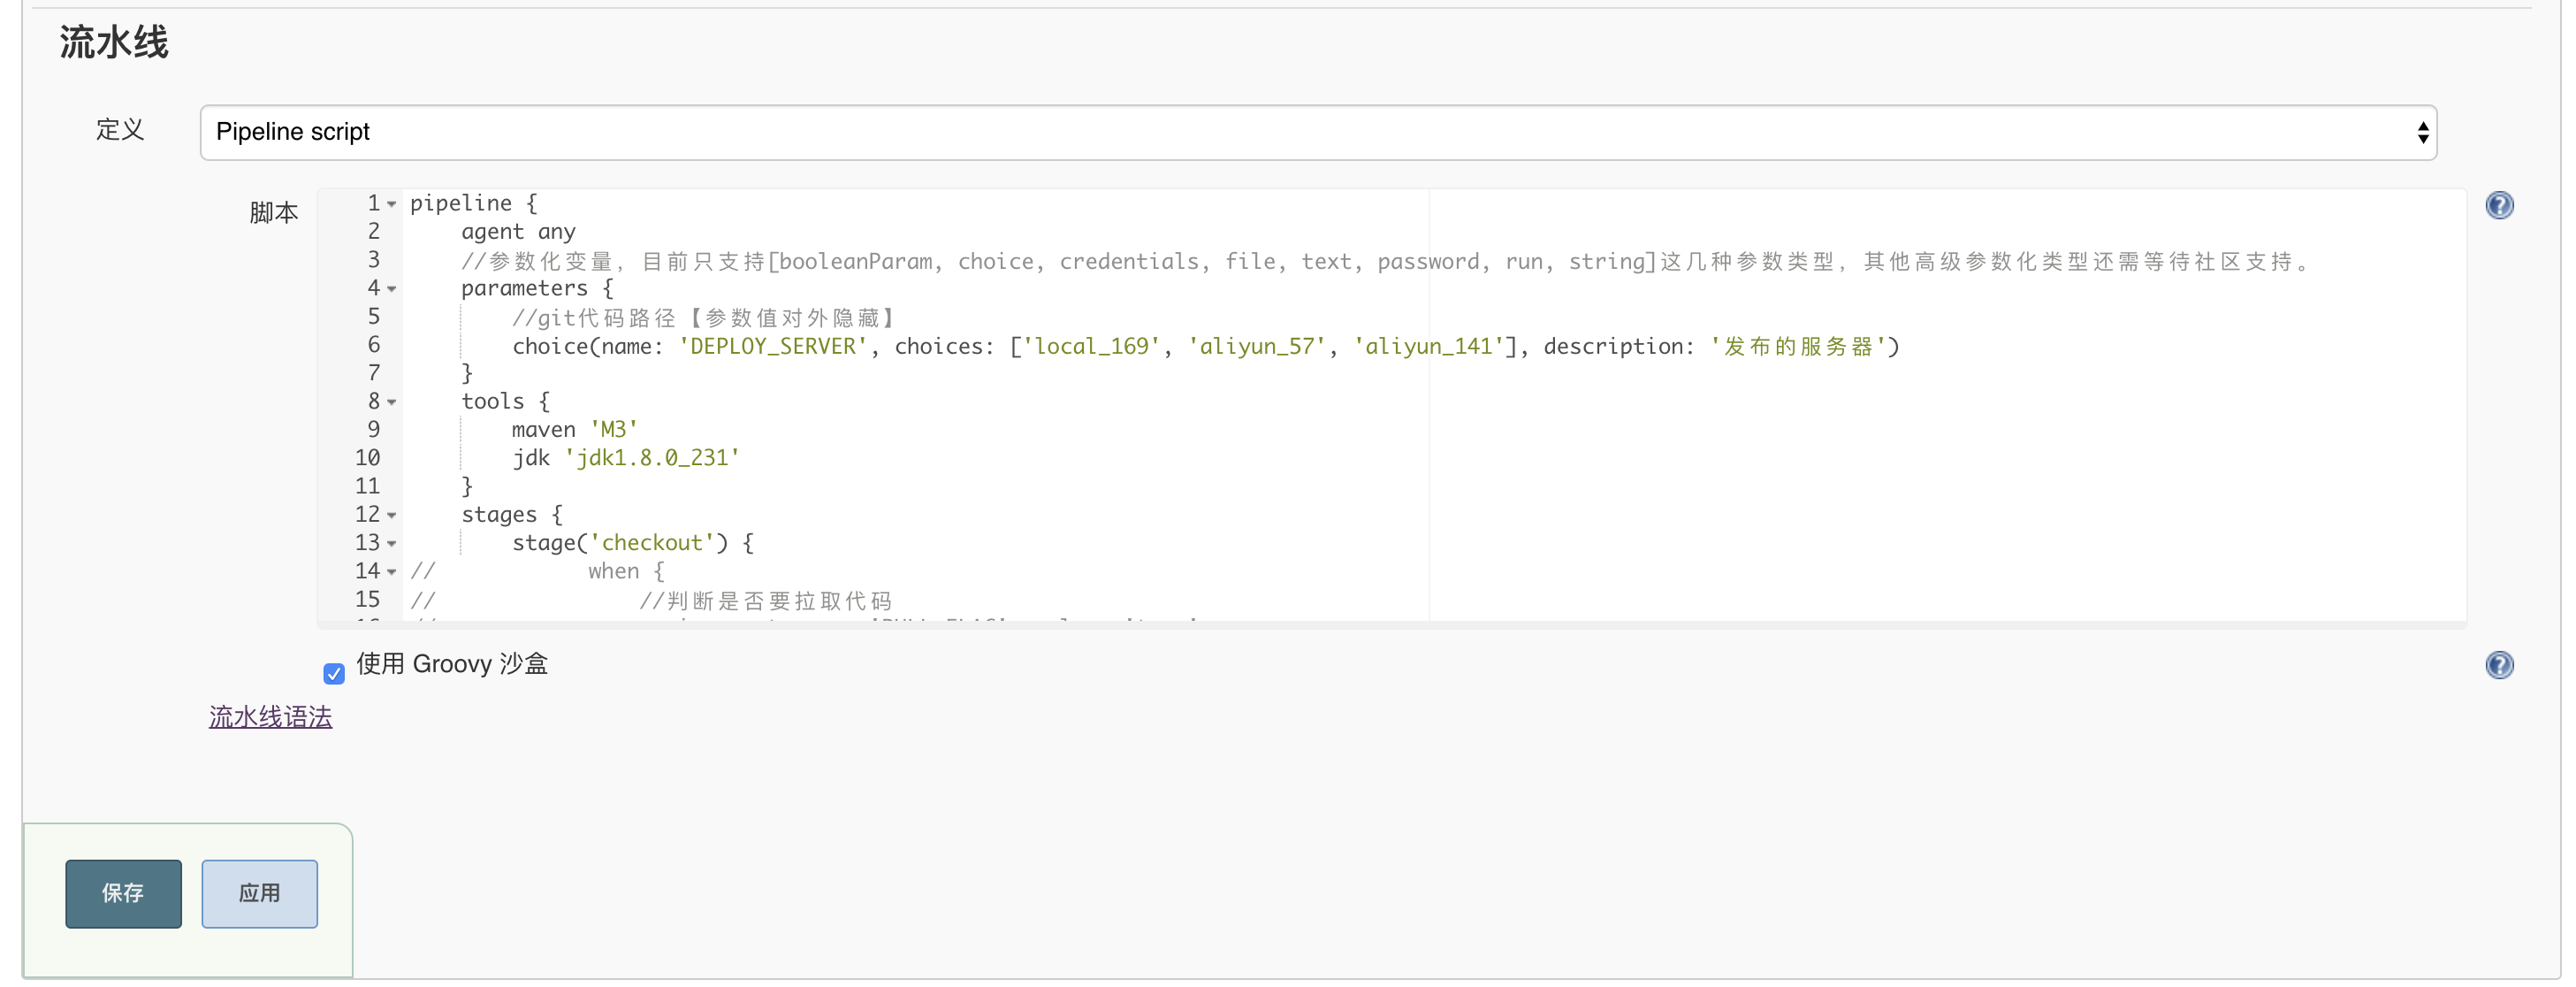The width and height of the screenshot is (2576, 987).
Task: Click the 应用 apply button
Action: (x=259, y=893)
